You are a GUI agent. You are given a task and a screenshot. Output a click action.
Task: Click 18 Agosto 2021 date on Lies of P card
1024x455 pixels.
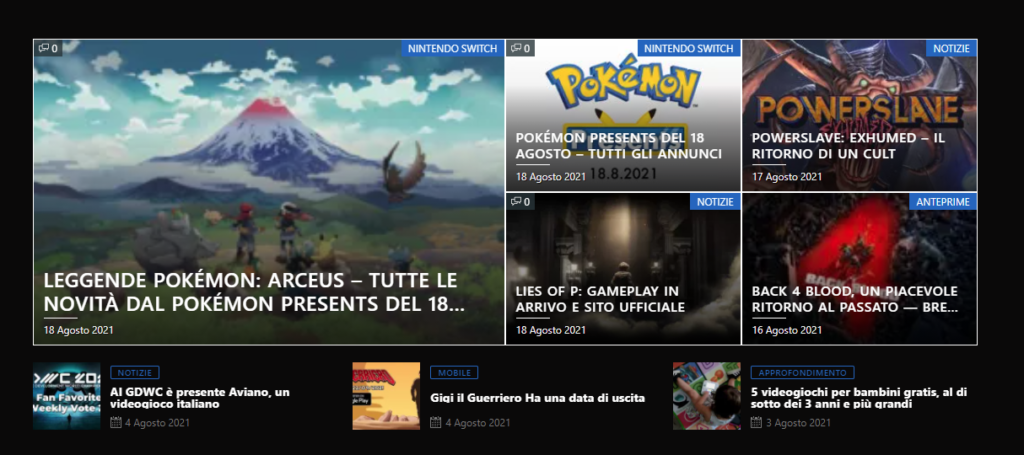pyautogui.click(x=551, y=330)
